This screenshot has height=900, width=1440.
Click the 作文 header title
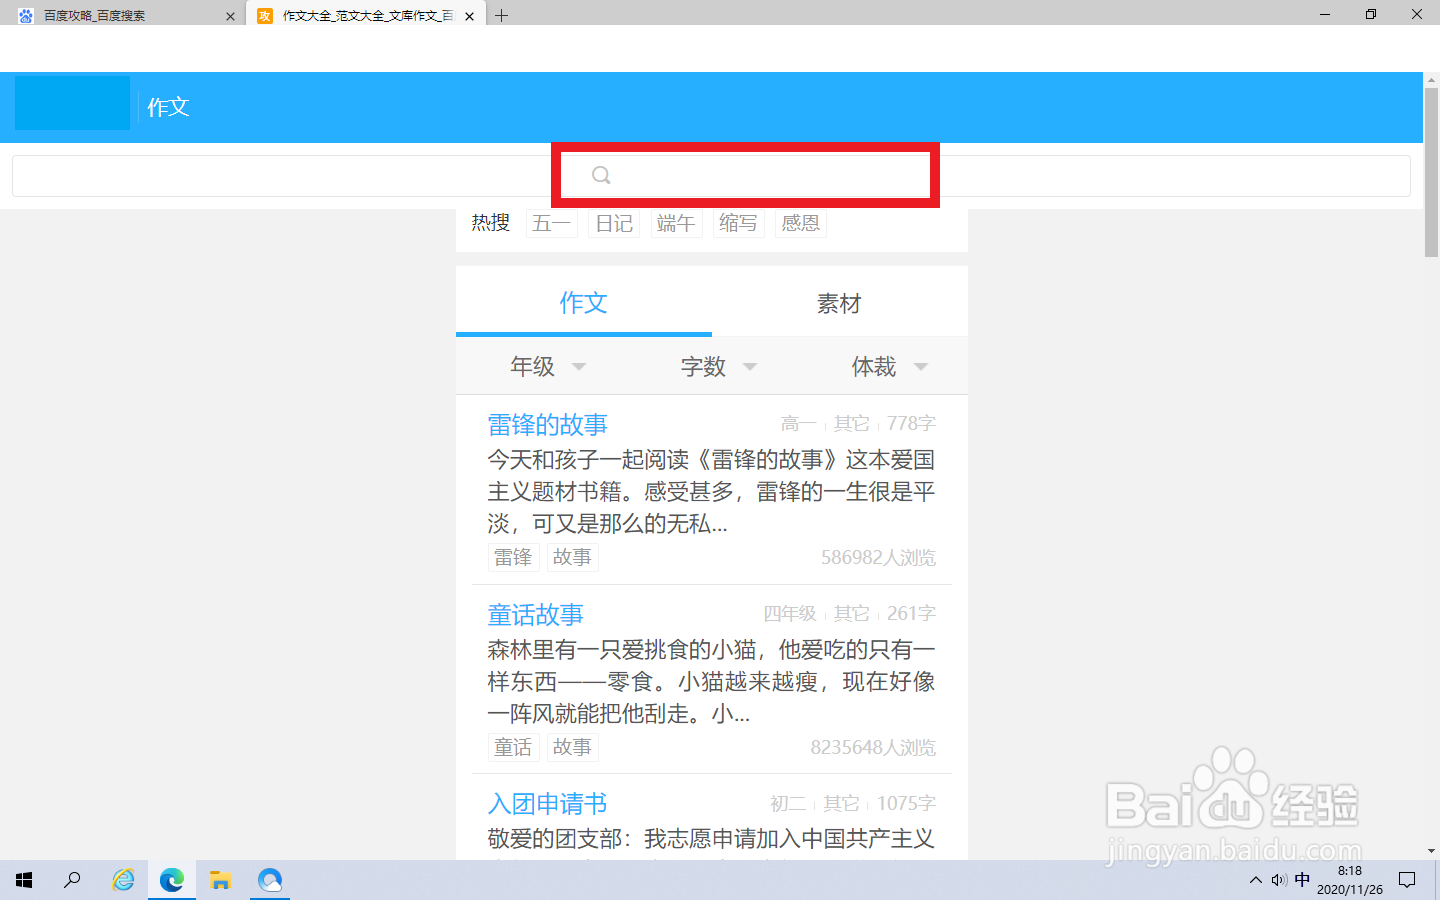click(x=168, y=107)
